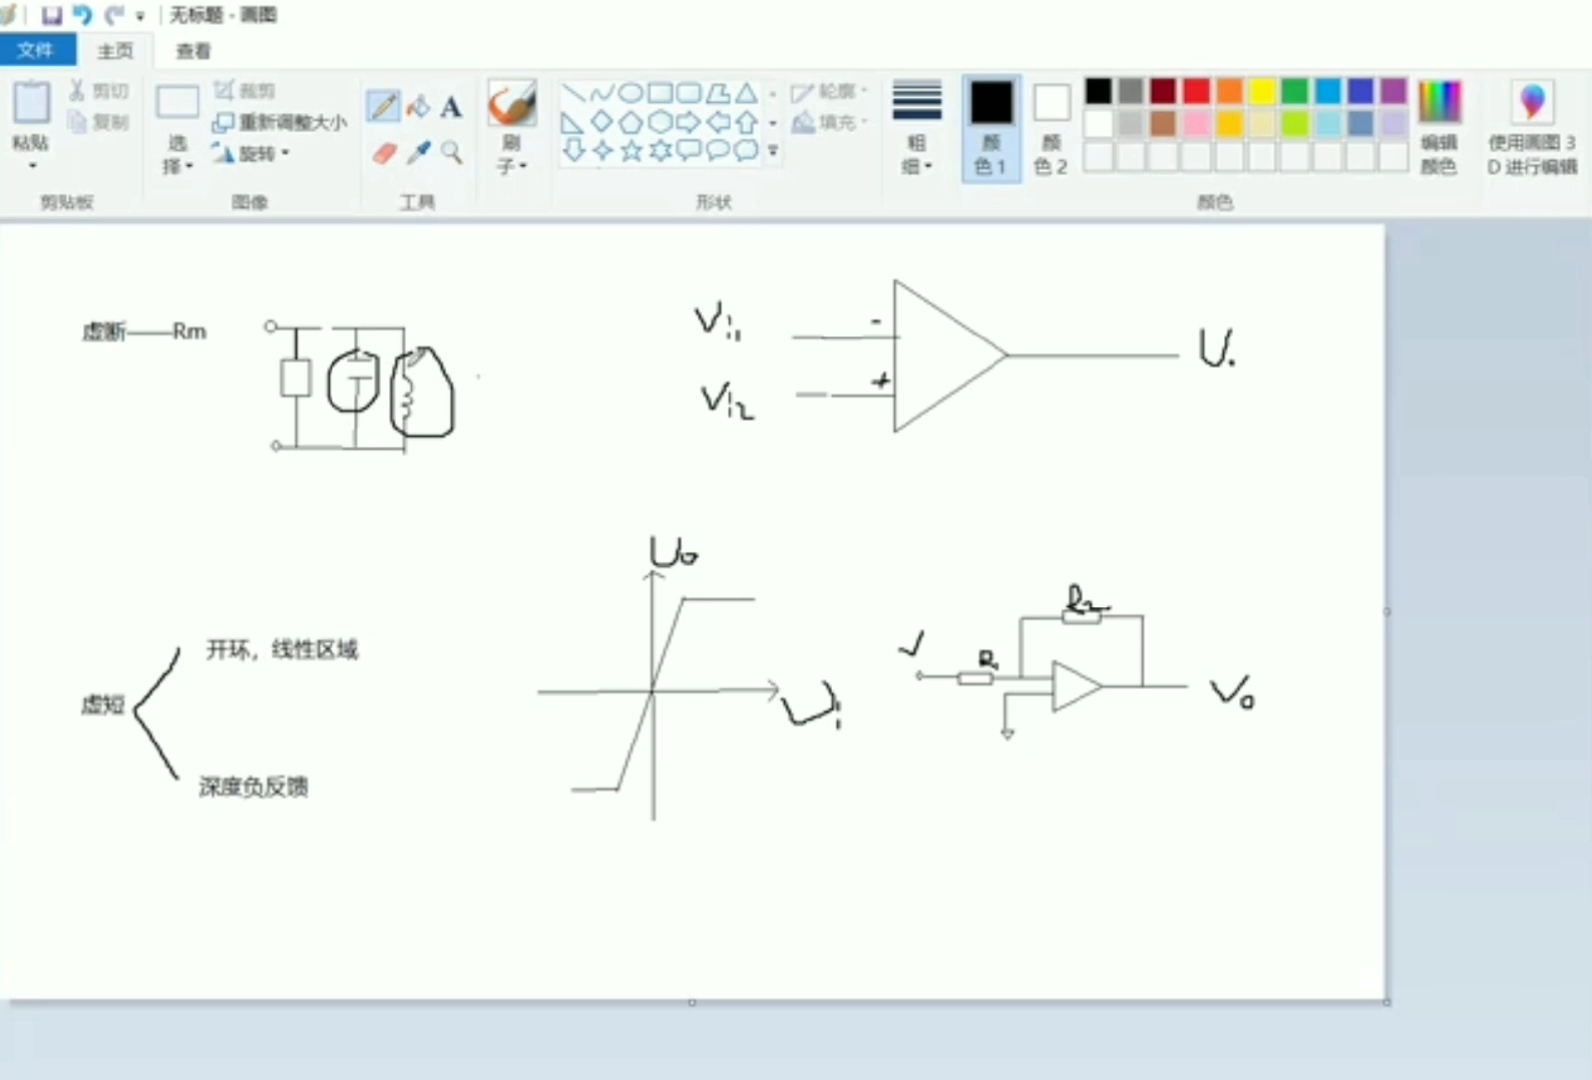
Task: Switch to the 主页 (Home) tab
Action: [115, 50]
